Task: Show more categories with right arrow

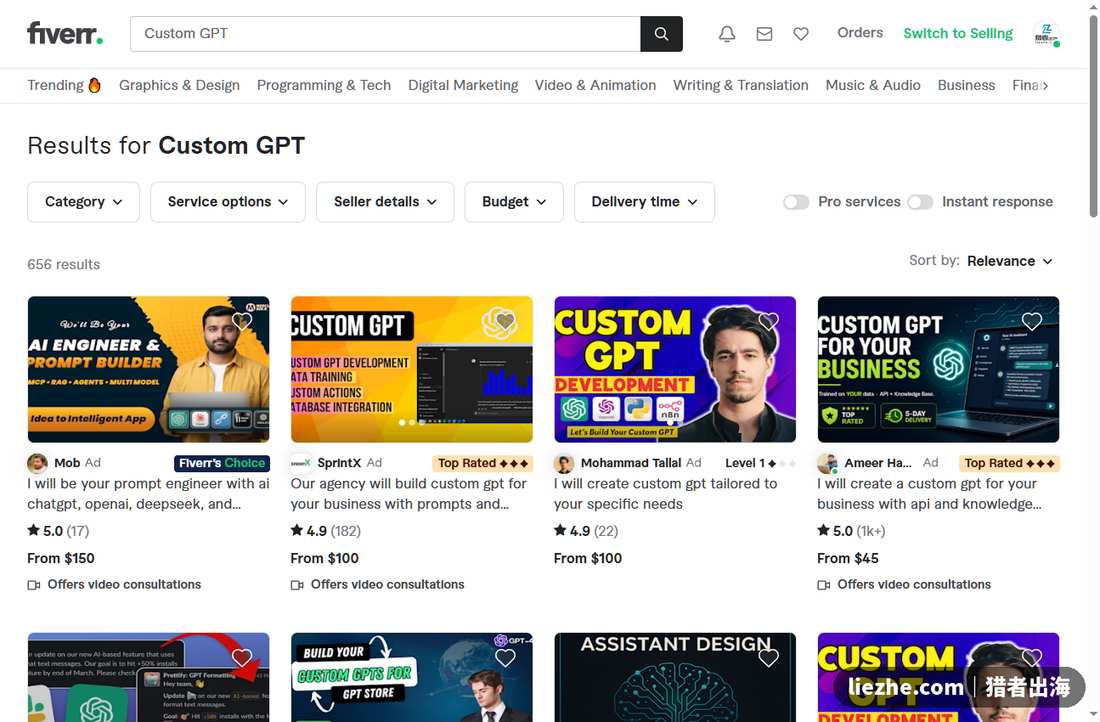Action: [x=1045, y=86]
